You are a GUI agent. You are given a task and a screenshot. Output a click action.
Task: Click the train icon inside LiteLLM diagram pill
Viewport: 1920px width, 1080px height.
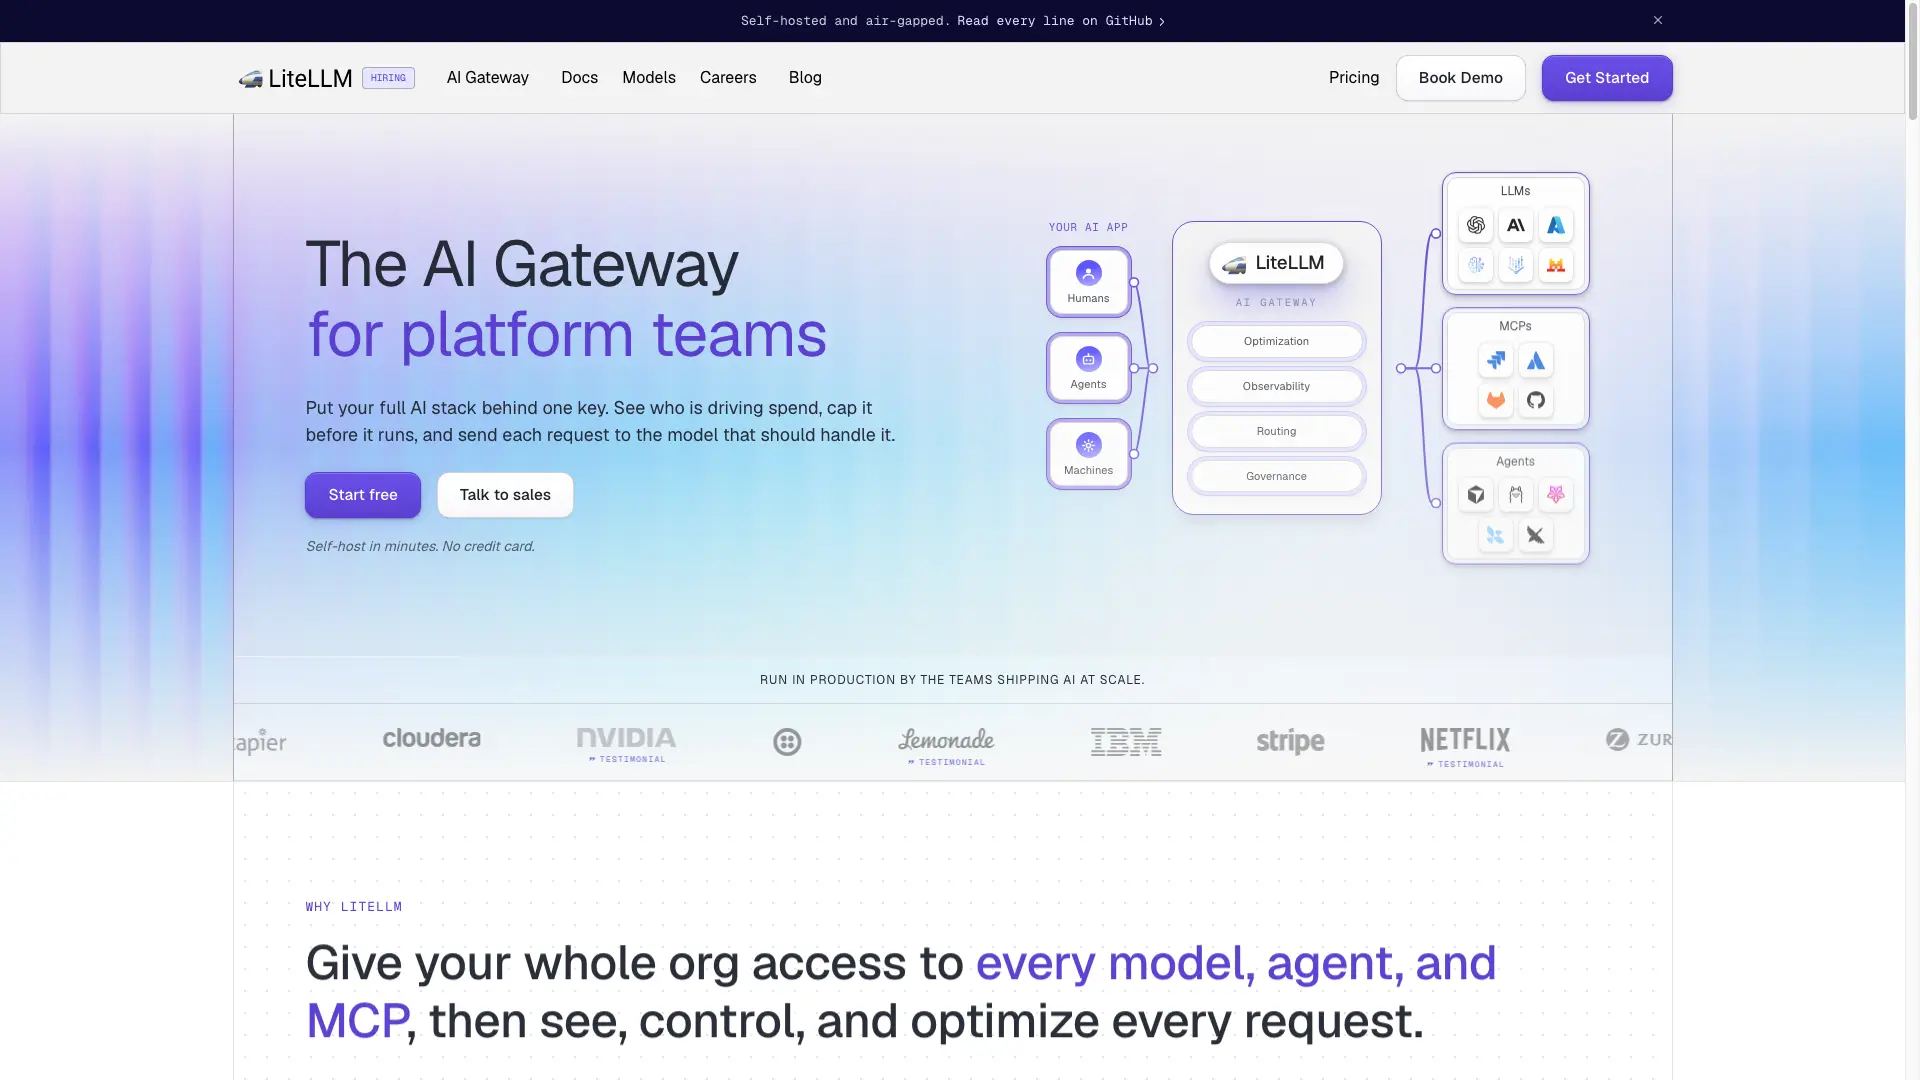(x=1235, y=264)
